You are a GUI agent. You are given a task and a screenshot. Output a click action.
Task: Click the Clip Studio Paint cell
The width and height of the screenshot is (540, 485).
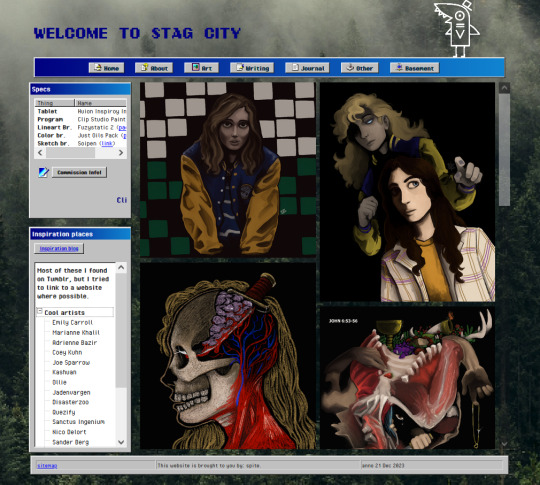click(102, 119)
